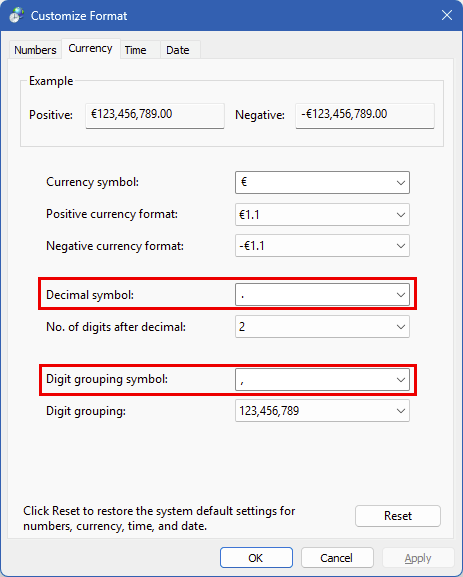Click the Digit grouping label

click(86, 411)
